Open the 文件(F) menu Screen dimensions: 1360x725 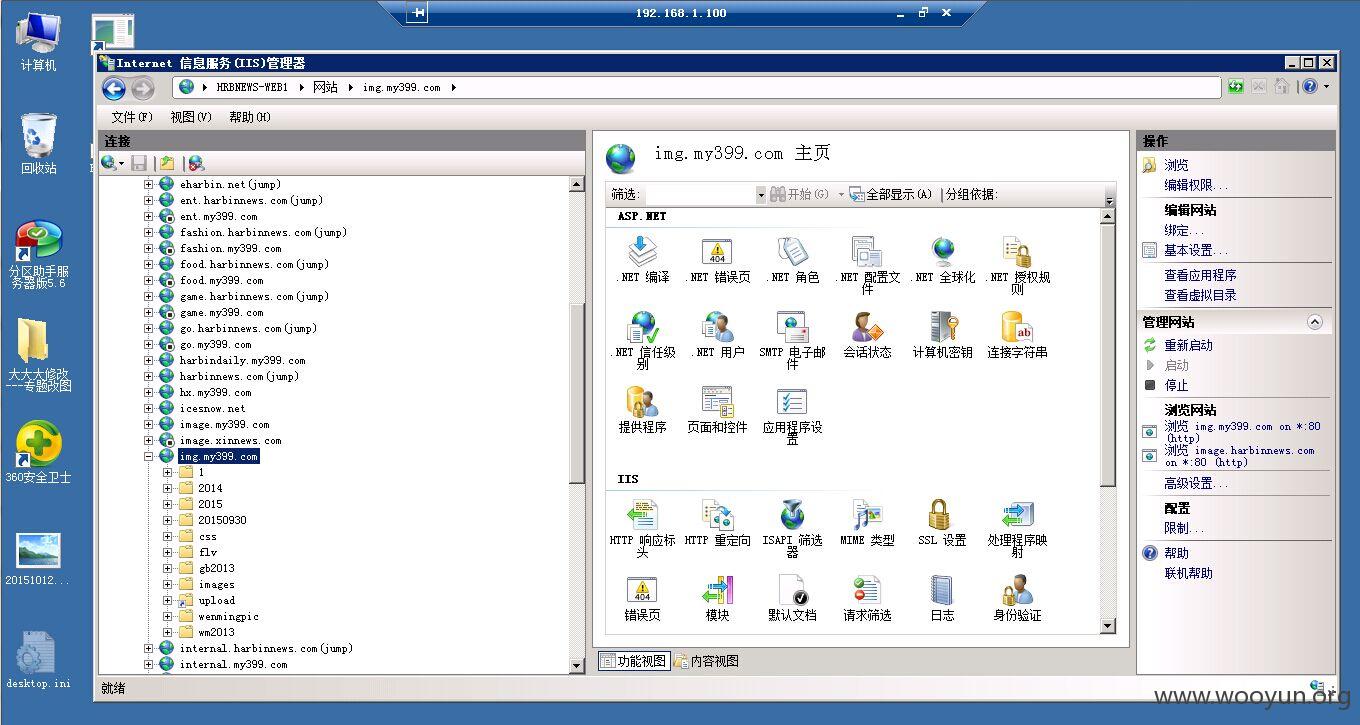coord(132,117)
